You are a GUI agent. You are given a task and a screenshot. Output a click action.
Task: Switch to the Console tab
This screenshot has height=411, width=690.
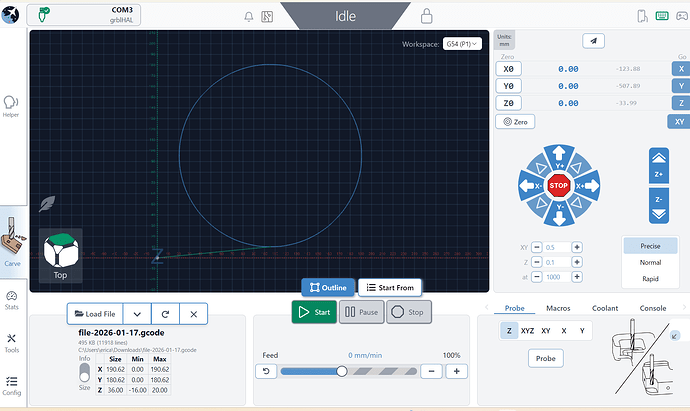[x=652, y=308]
